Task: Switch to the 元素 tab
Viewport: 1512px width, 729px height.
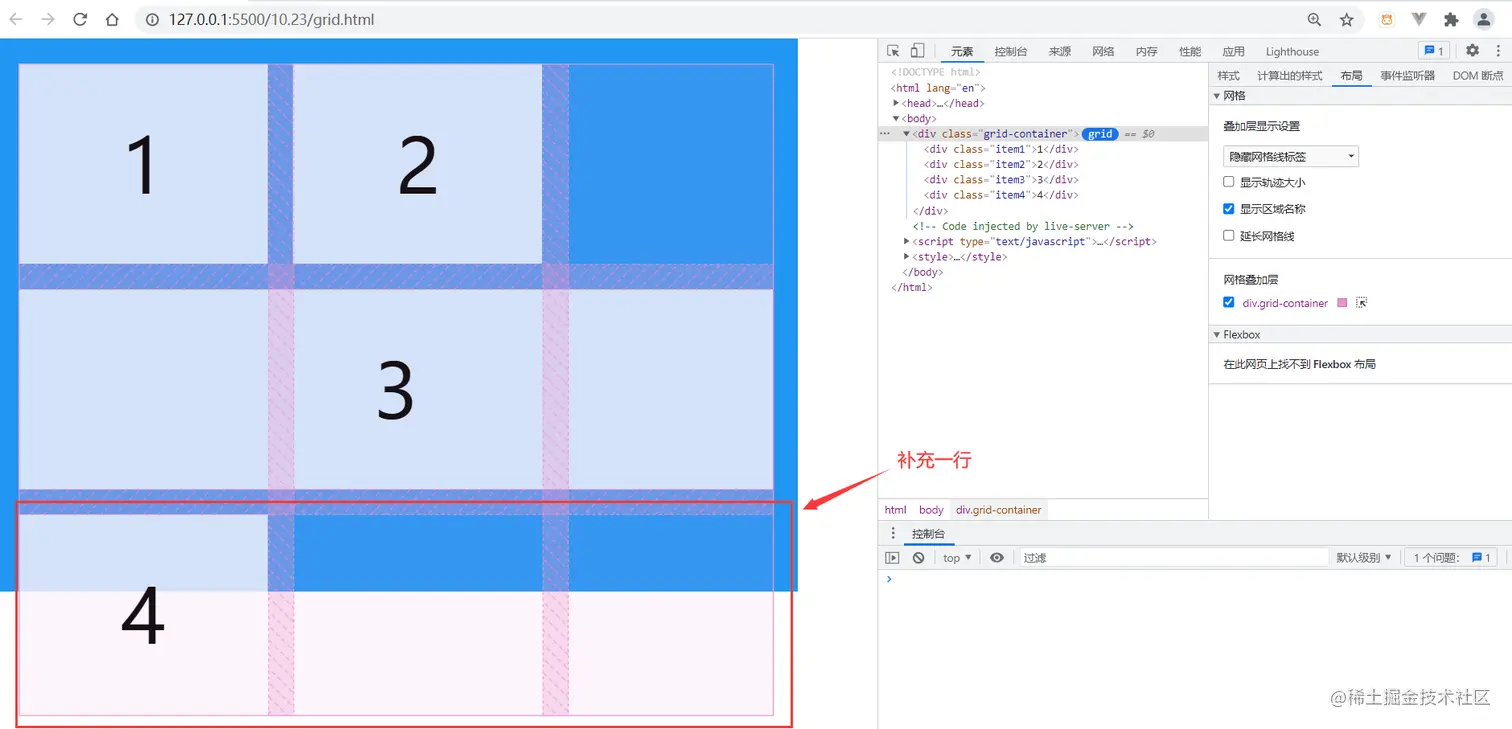Action: pos(961,52)
